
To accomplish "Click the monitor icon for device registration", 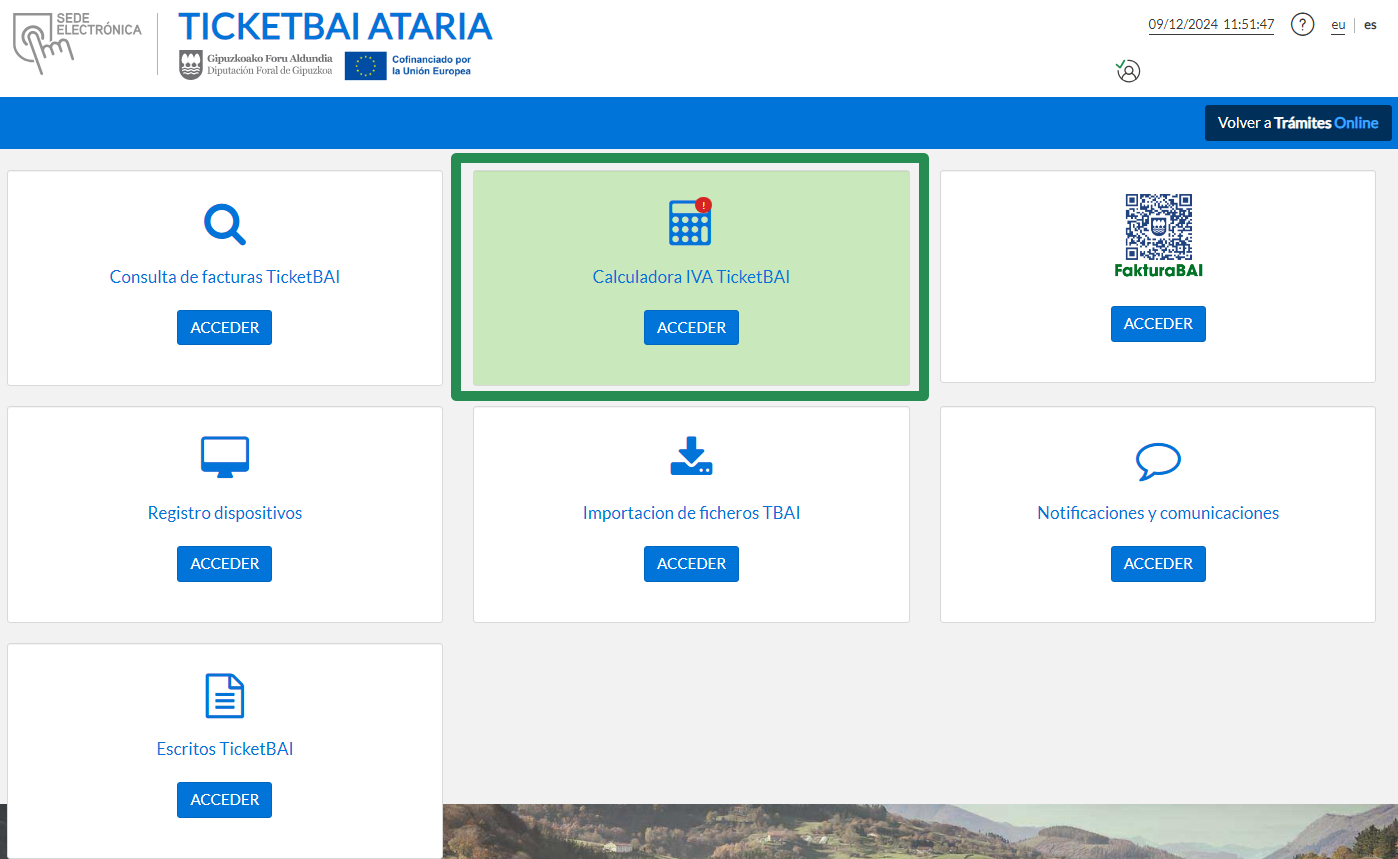I will [x=225, y=458].
